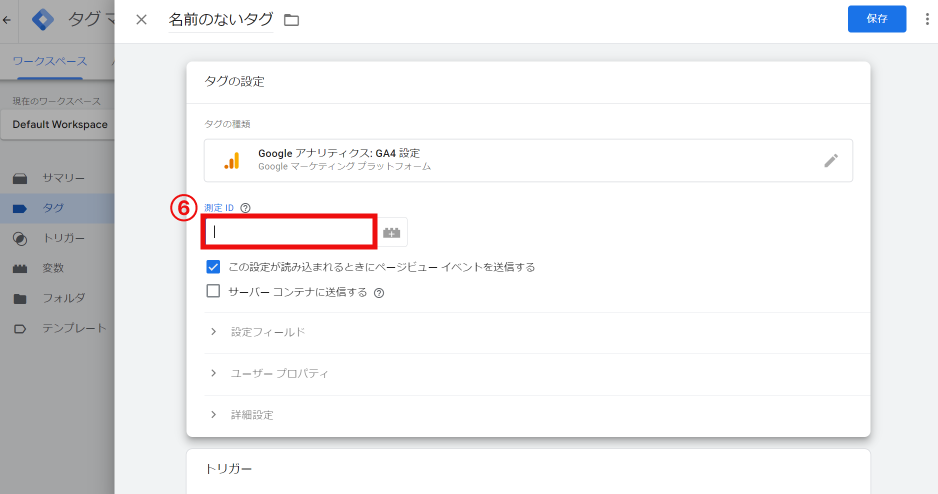Open トリガー in sidebar

point(57,238)
